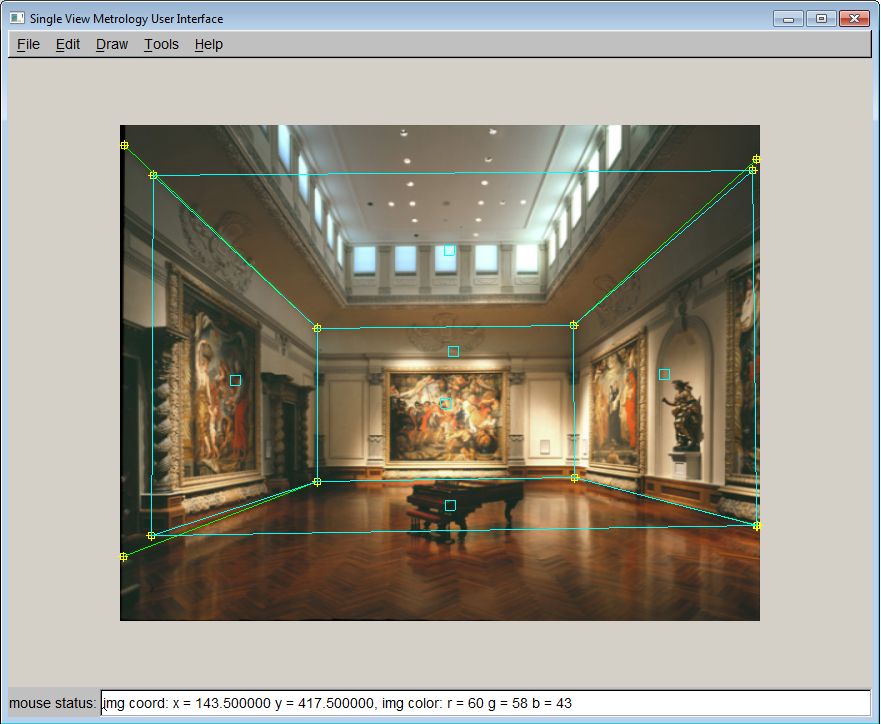Select the back wall's top-left yellow vertex
Screen dimensions: 881x724
point(317,328)
